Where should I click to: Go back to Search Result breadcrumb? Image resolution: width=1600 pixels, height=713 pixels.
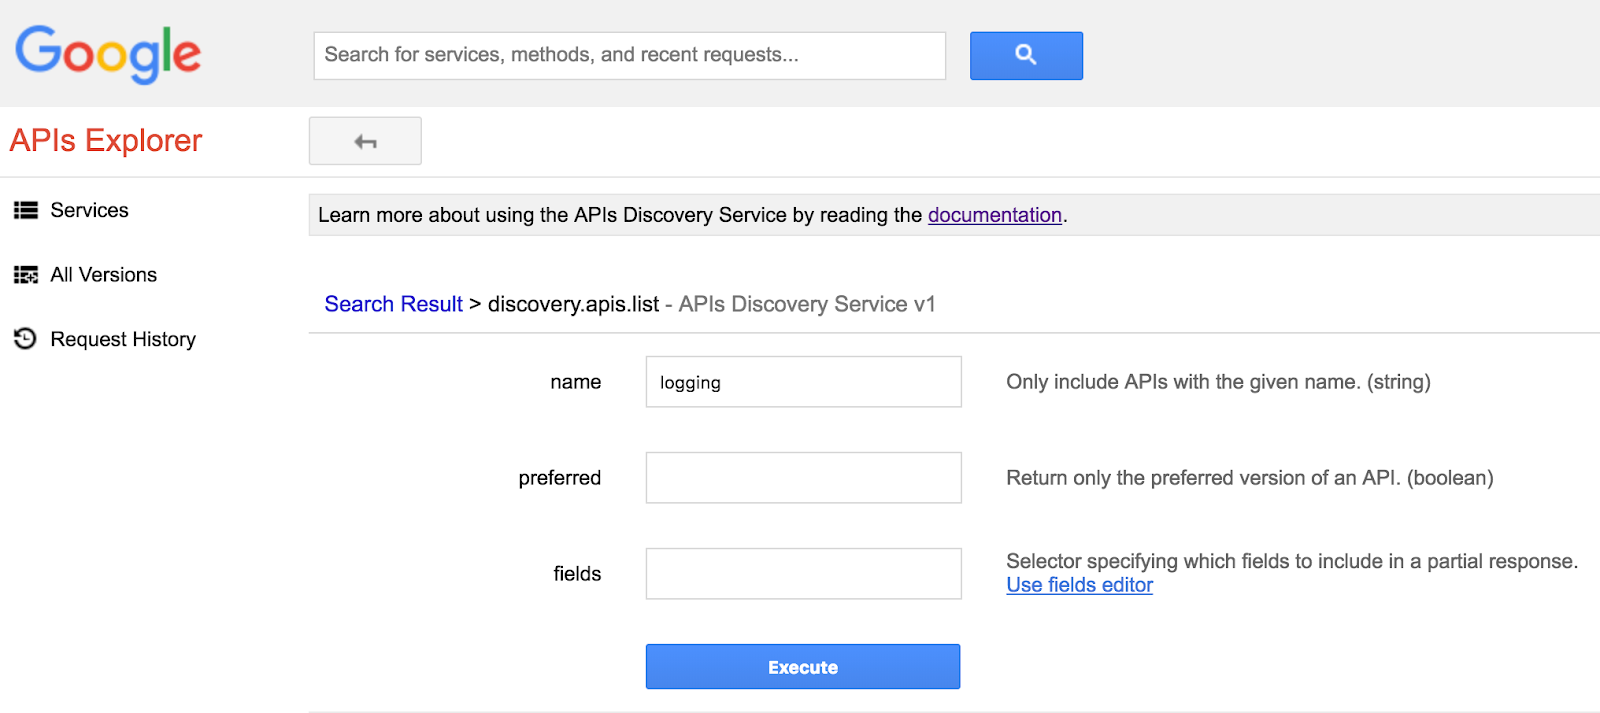pos(394,304)
